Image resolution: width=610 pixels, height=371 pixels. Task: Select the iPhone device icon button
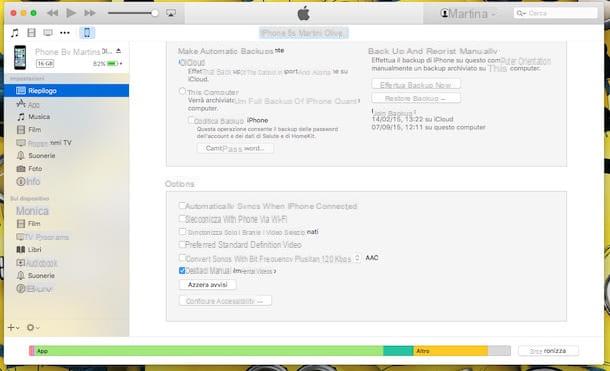[x=87, y=33]
